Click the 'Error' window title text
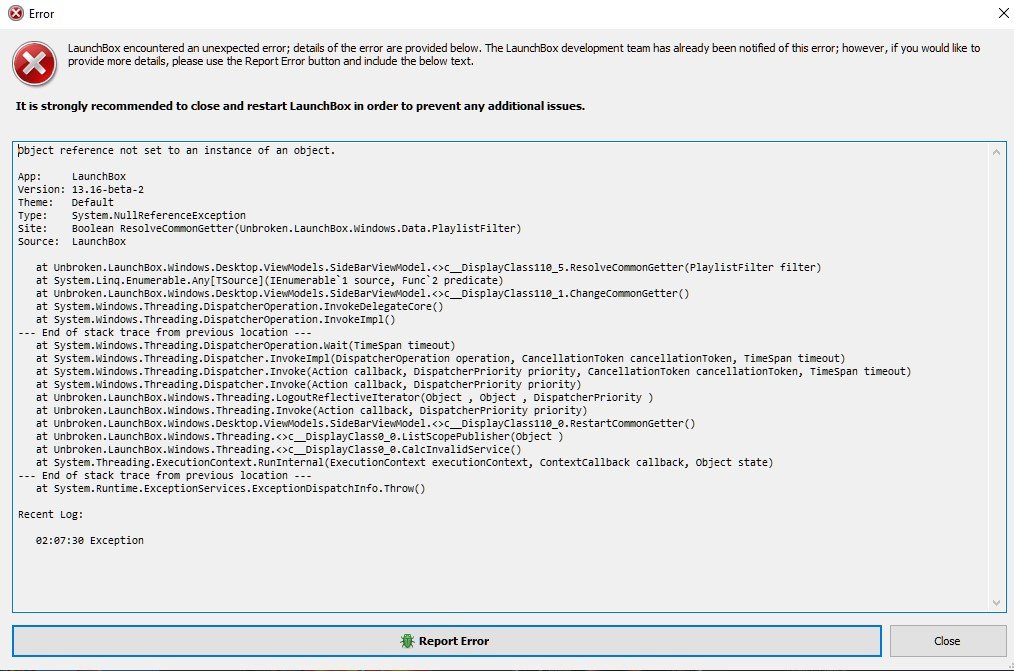Viewport: 1014px width, 671px height. pos(41,14)
